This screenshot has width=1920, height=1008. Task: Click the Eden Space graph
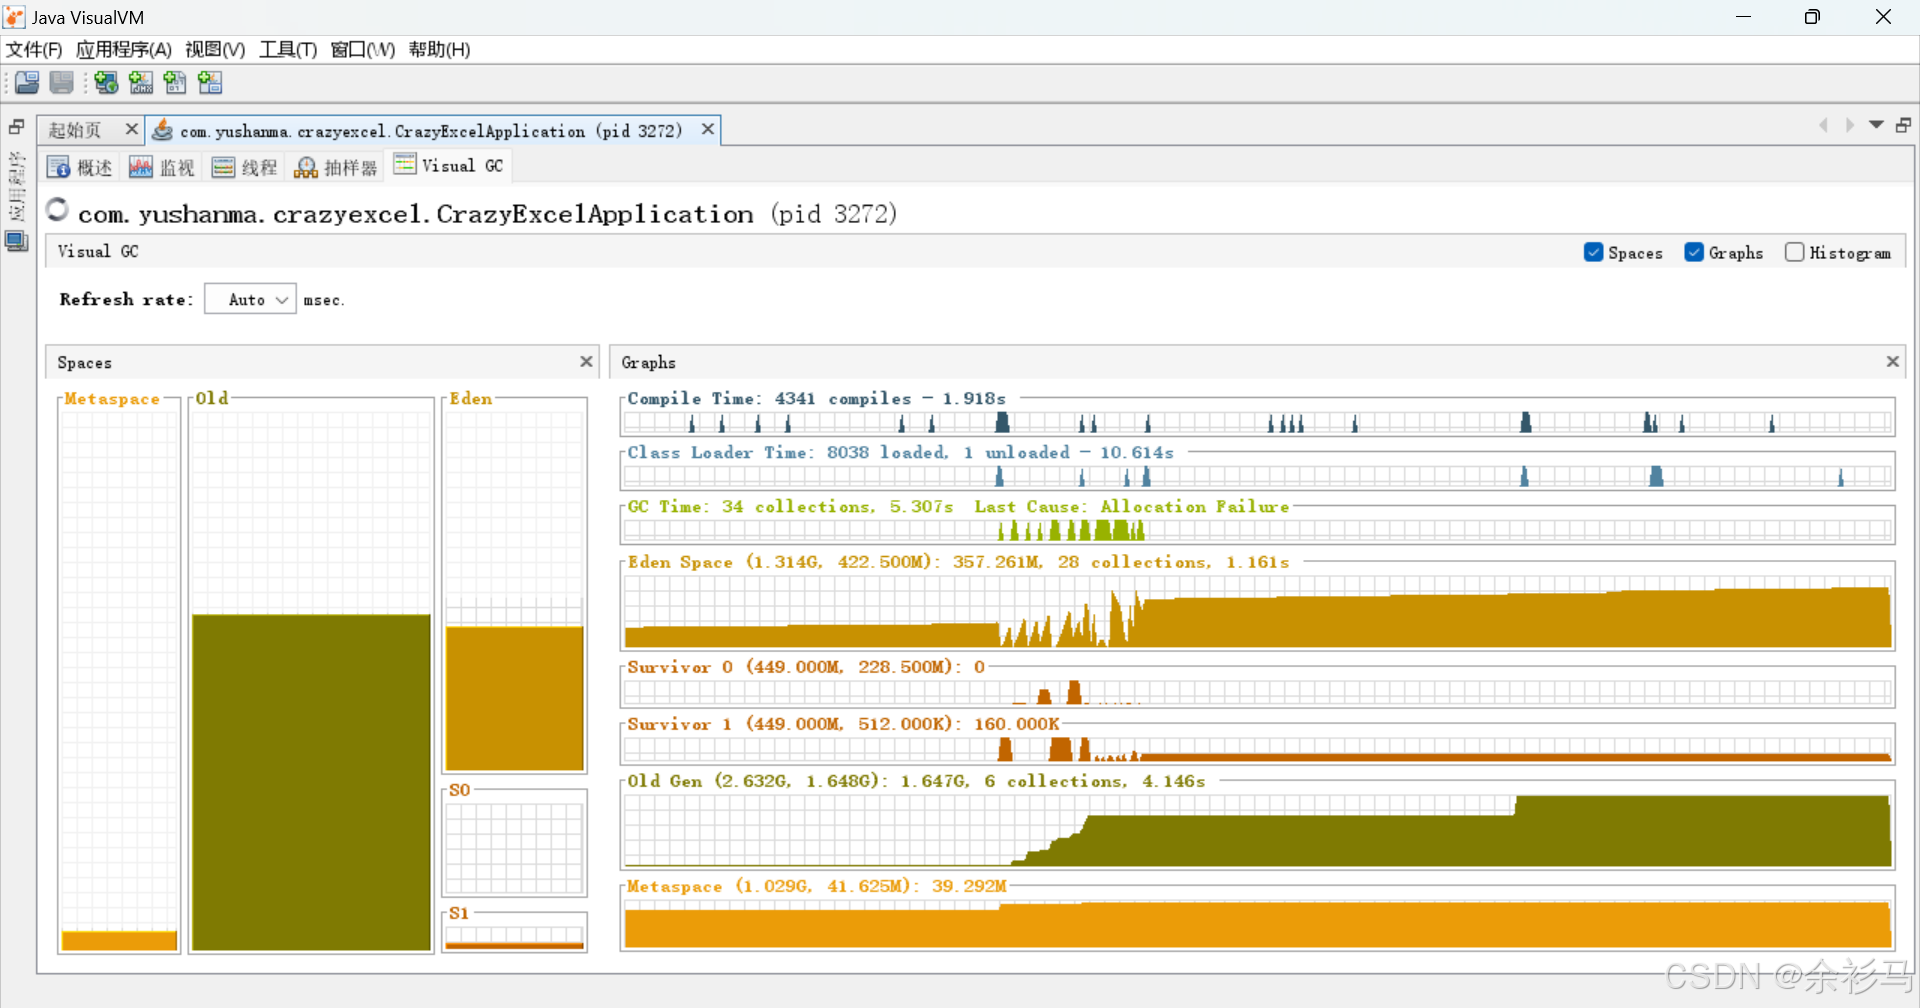tap(1258, 610)
